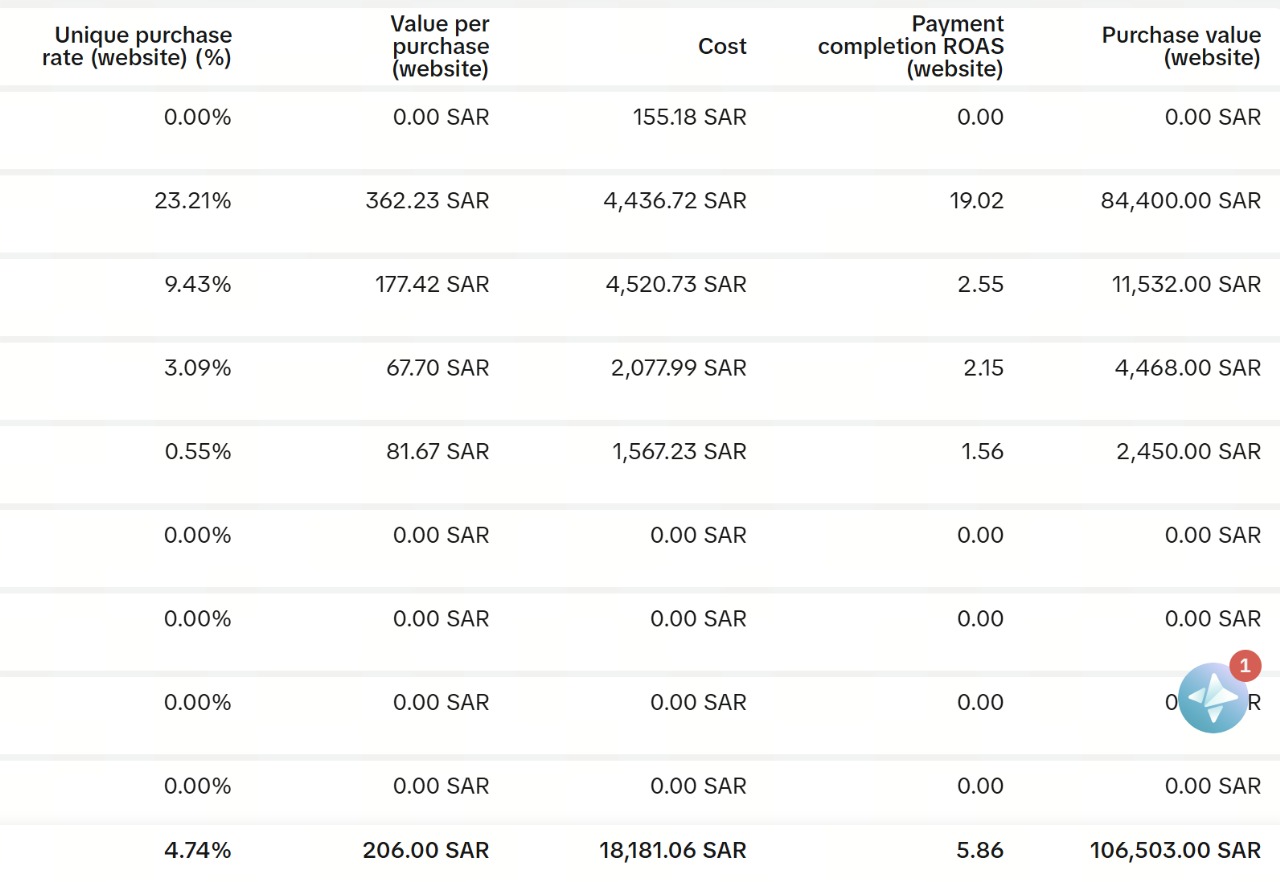Click the total purchase value 106,503.00 SAR
The height and width of the screenshot is (882, 1280).
[1175, 851]
